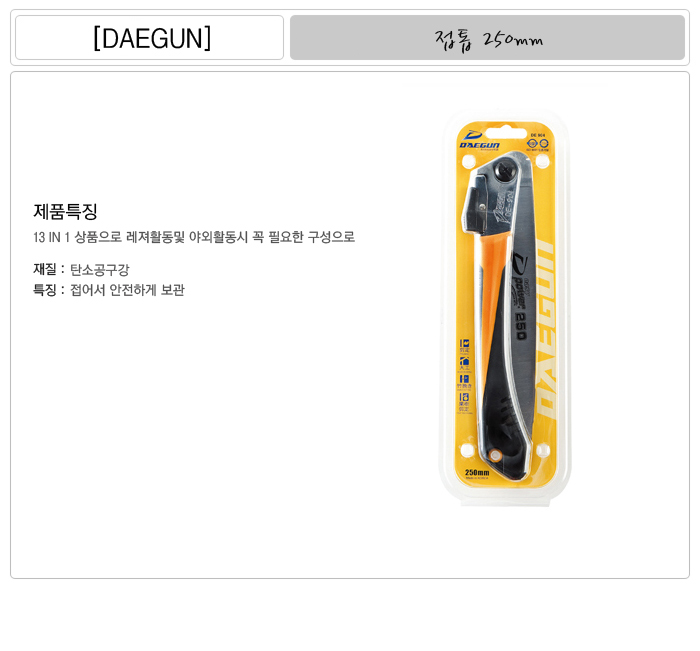Click the power 250 logo on blade
The image size is (700, 651).
(x=519, y=295)
